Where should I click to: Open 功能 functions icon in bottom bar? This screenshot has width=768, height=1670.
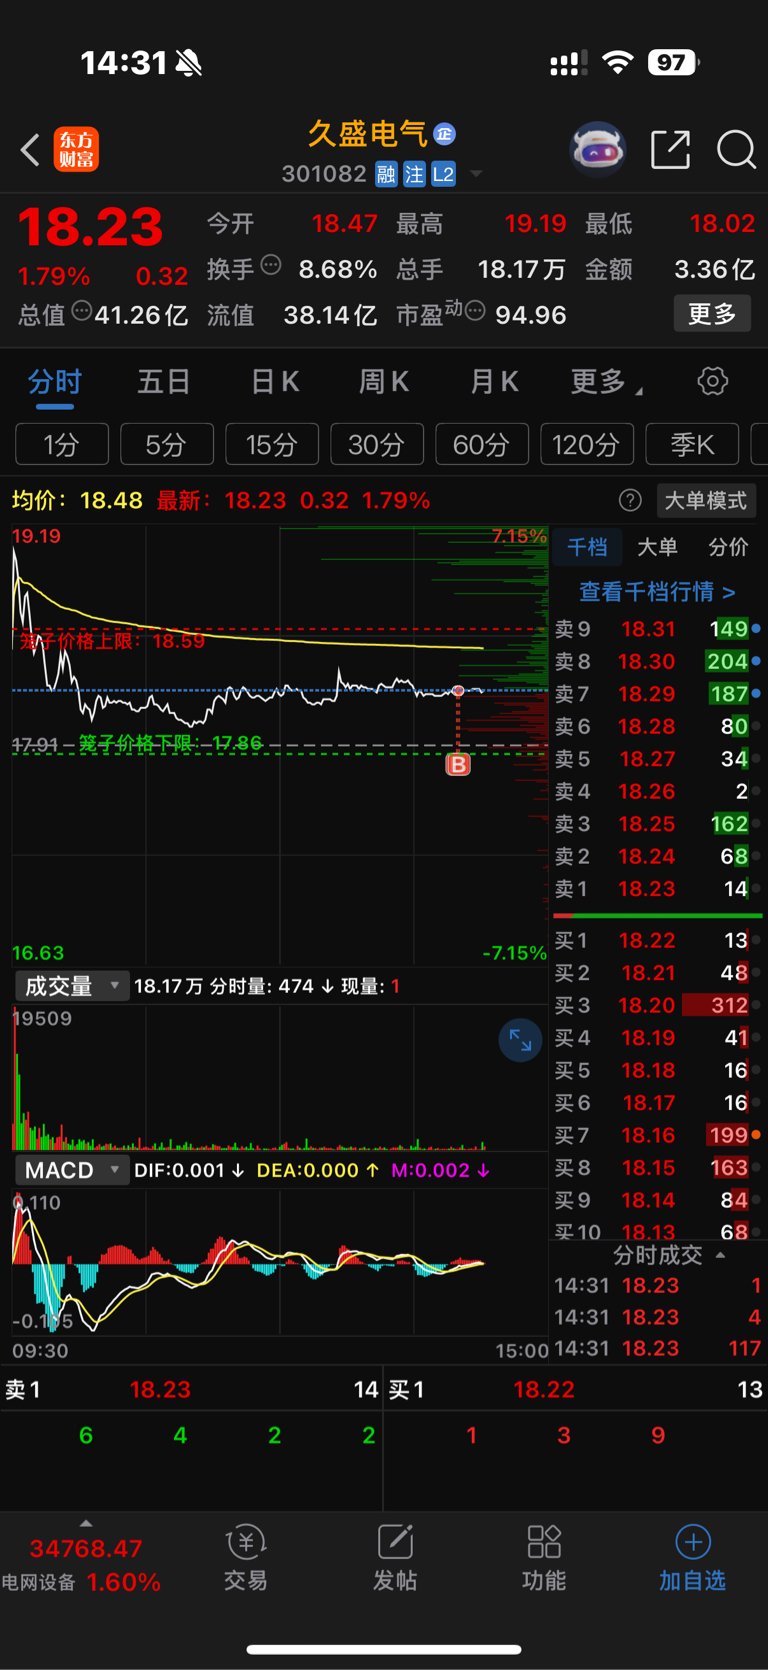pyautogui.click(x=544, y=1558)
